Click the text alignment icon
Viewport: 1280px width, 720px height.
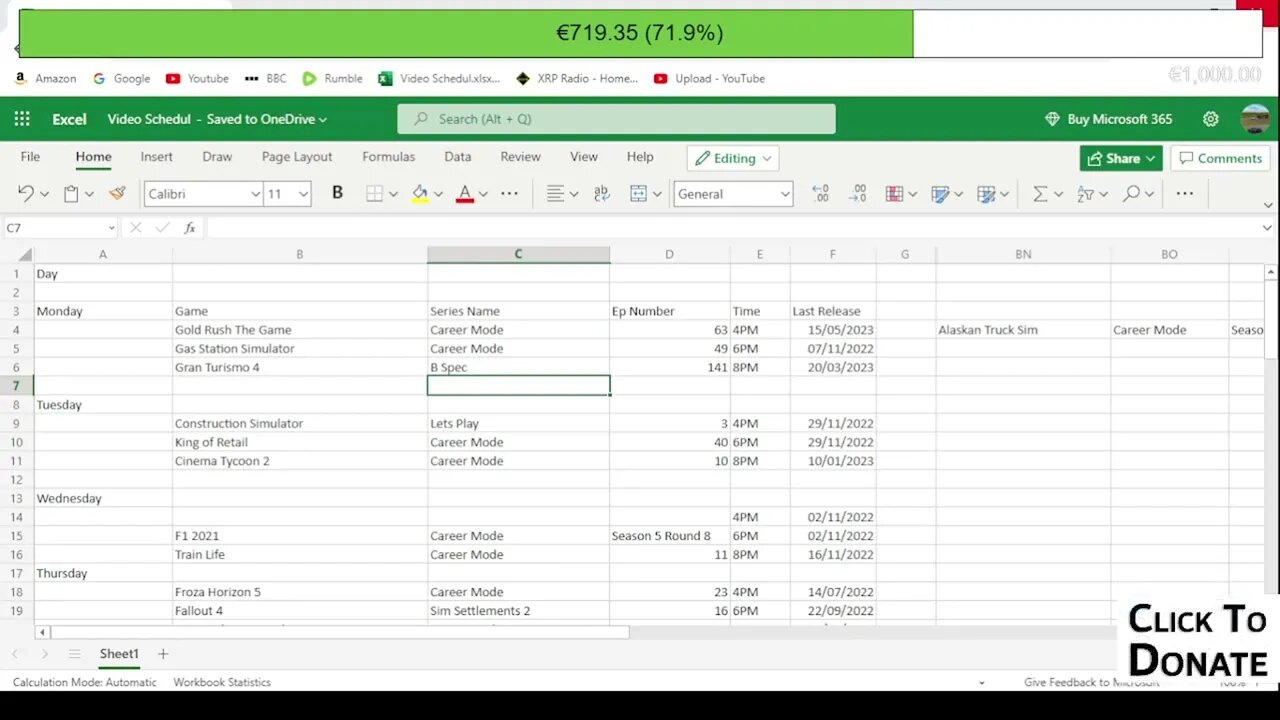[555, 194]
